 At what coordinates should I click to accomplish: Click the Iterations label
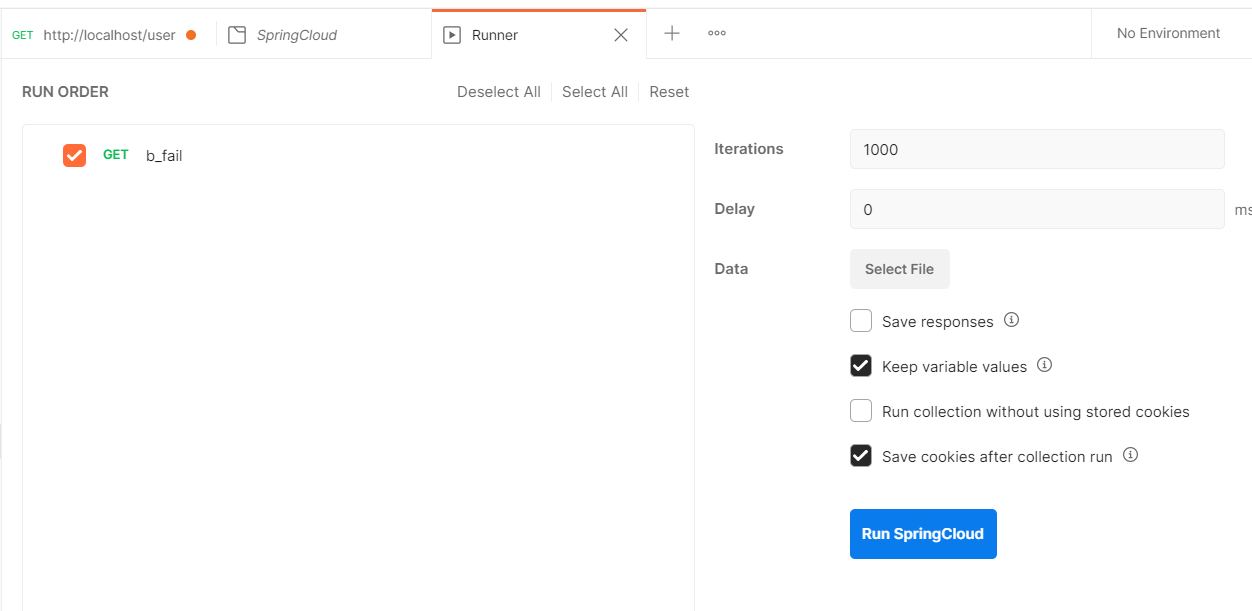[749, 149]
